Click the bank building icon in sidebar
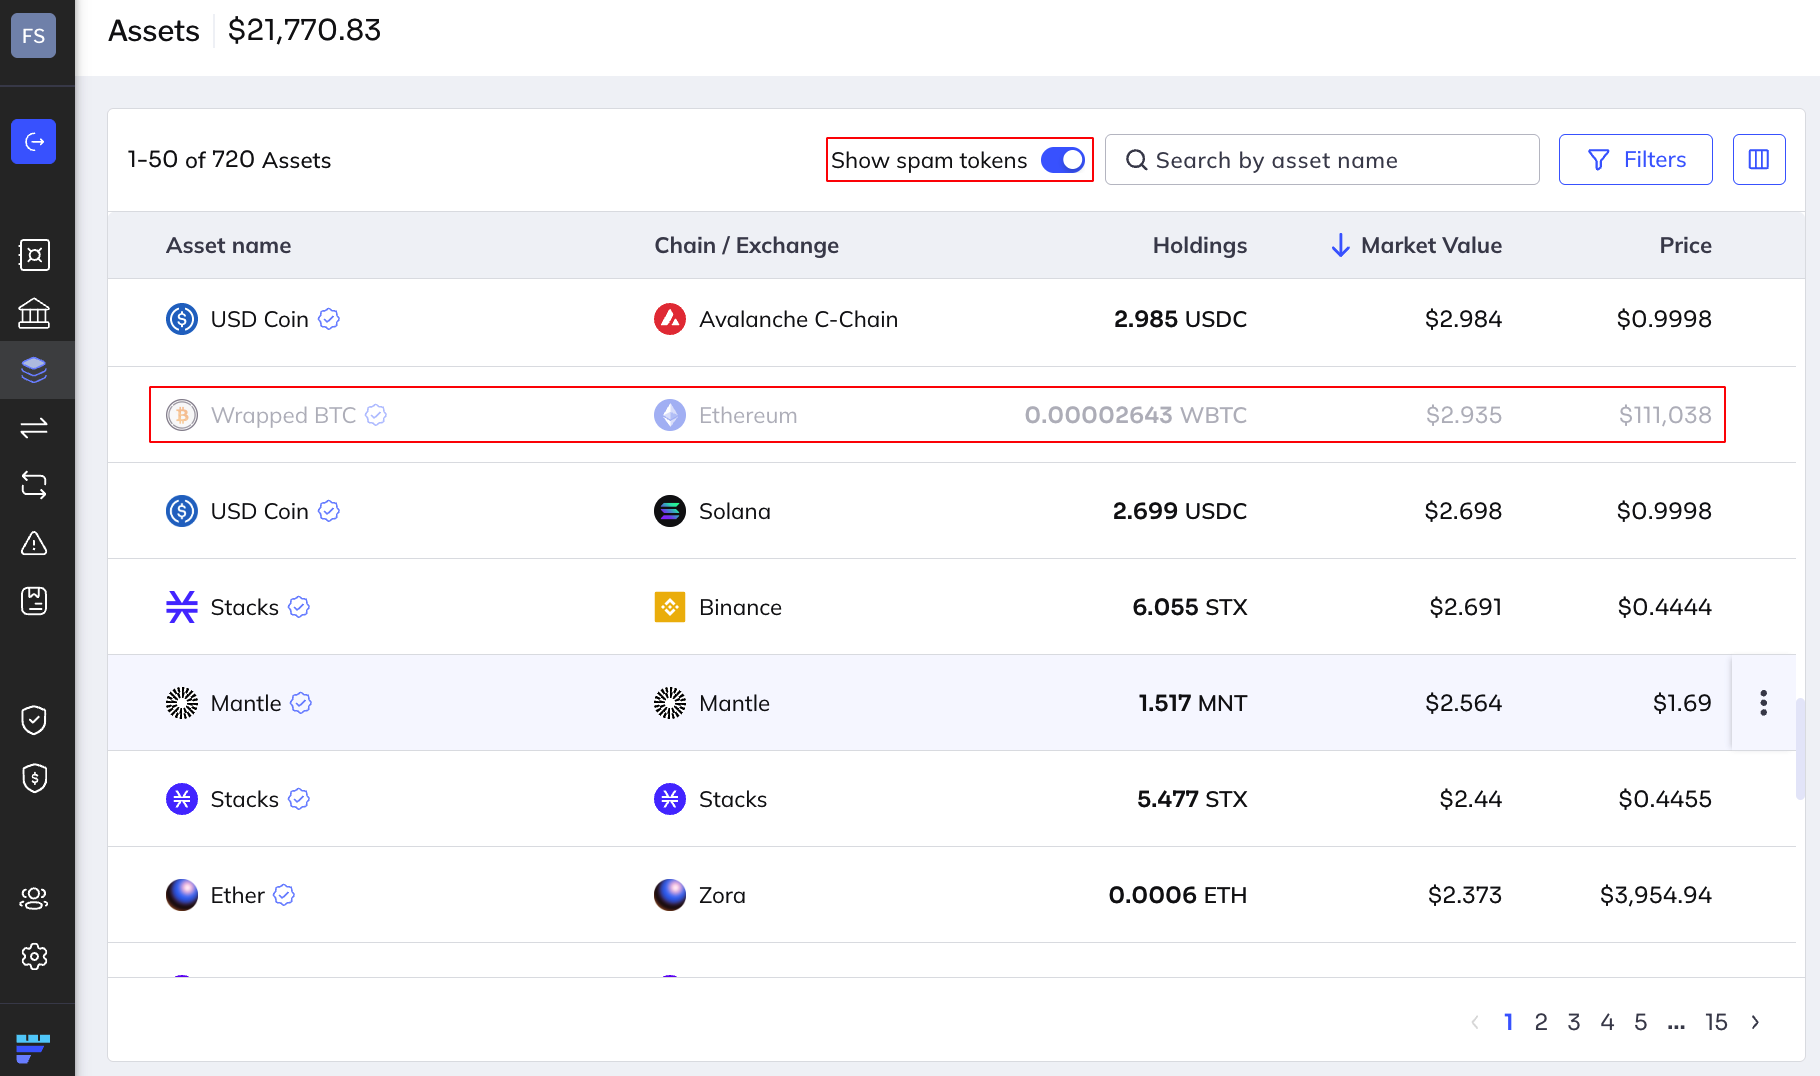Viewport: 1820px width, 1076px height. click(34, 313)
